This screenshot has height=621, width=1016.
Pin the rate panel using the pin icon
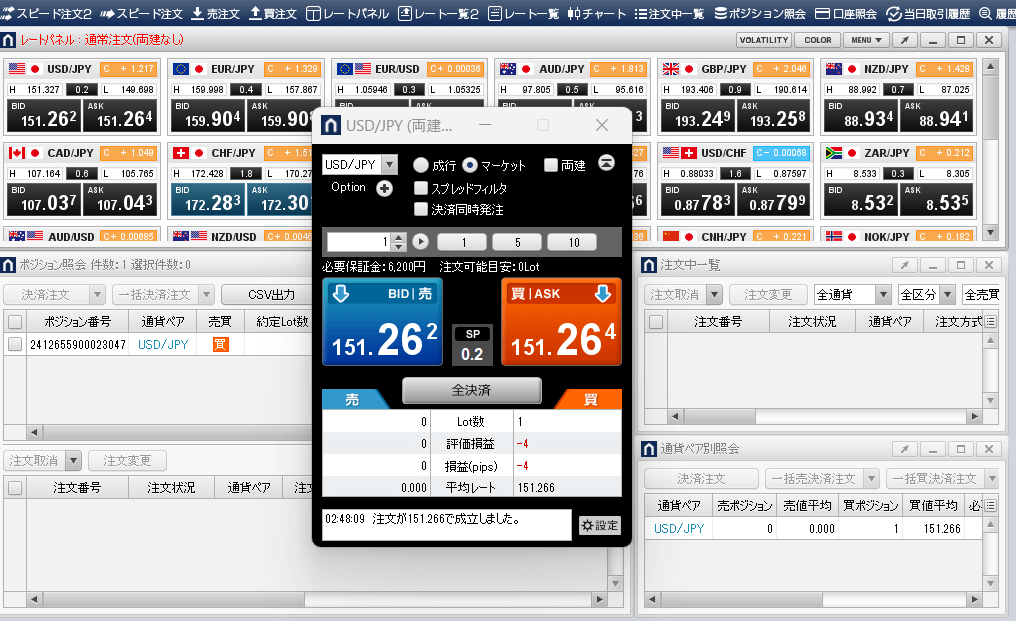coord(902,40)
